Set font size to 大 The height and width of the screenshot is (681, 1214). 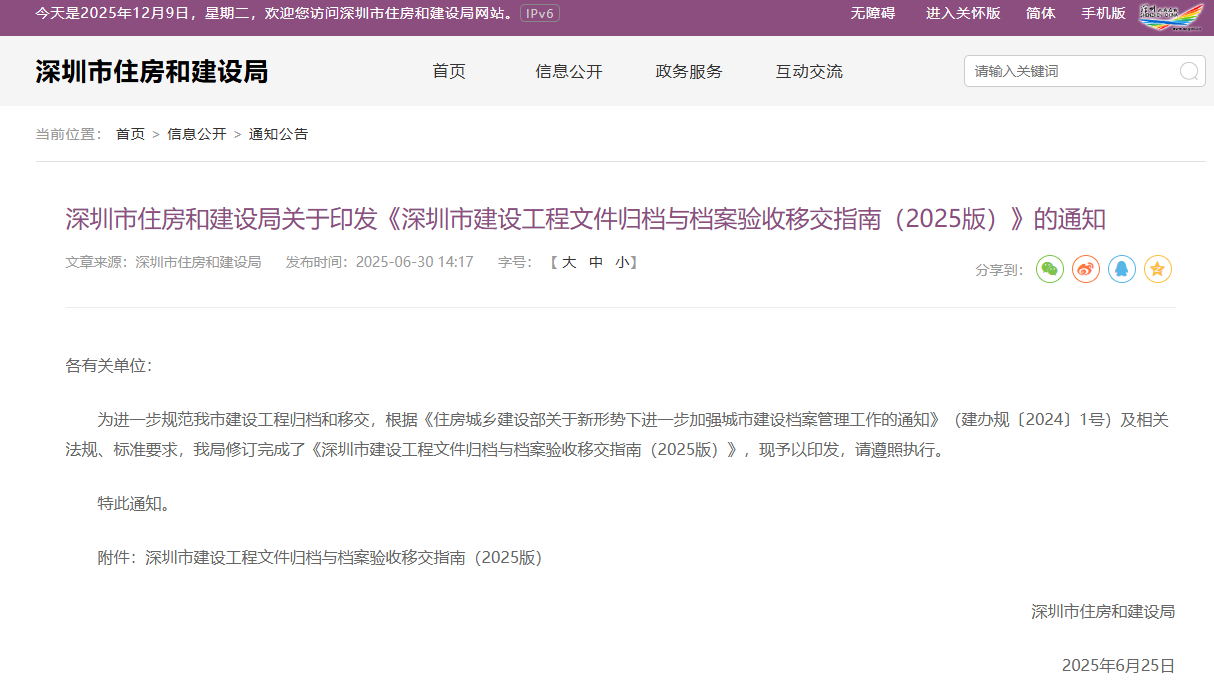pos(570,262)
